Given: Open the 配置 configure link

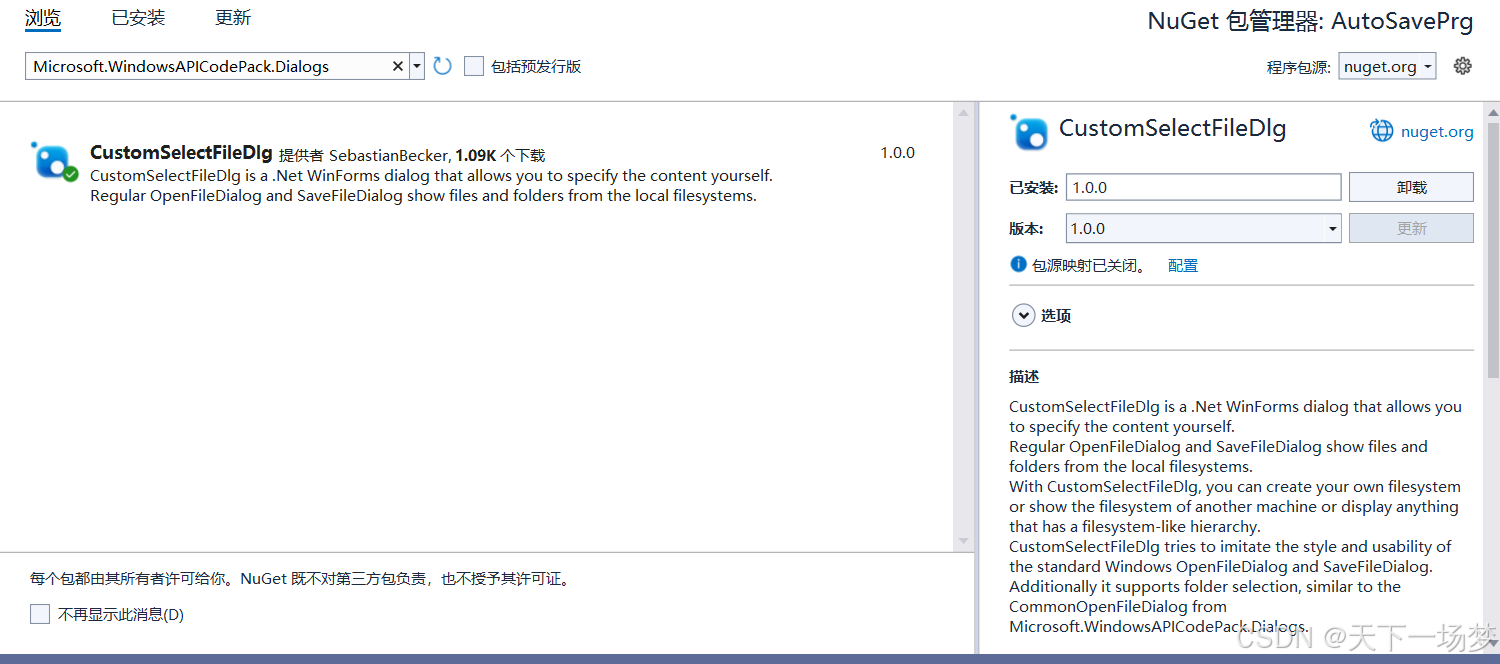Looking at the screenshot, I should point(1183,265).
